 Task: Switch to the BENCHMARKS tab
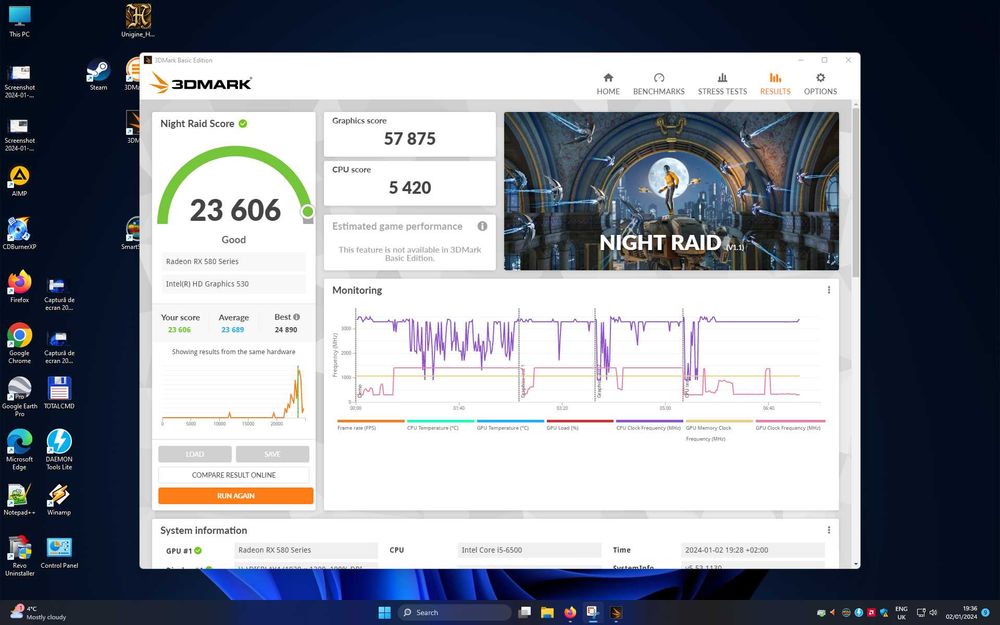pyautogui.click(x=659, y=84)
